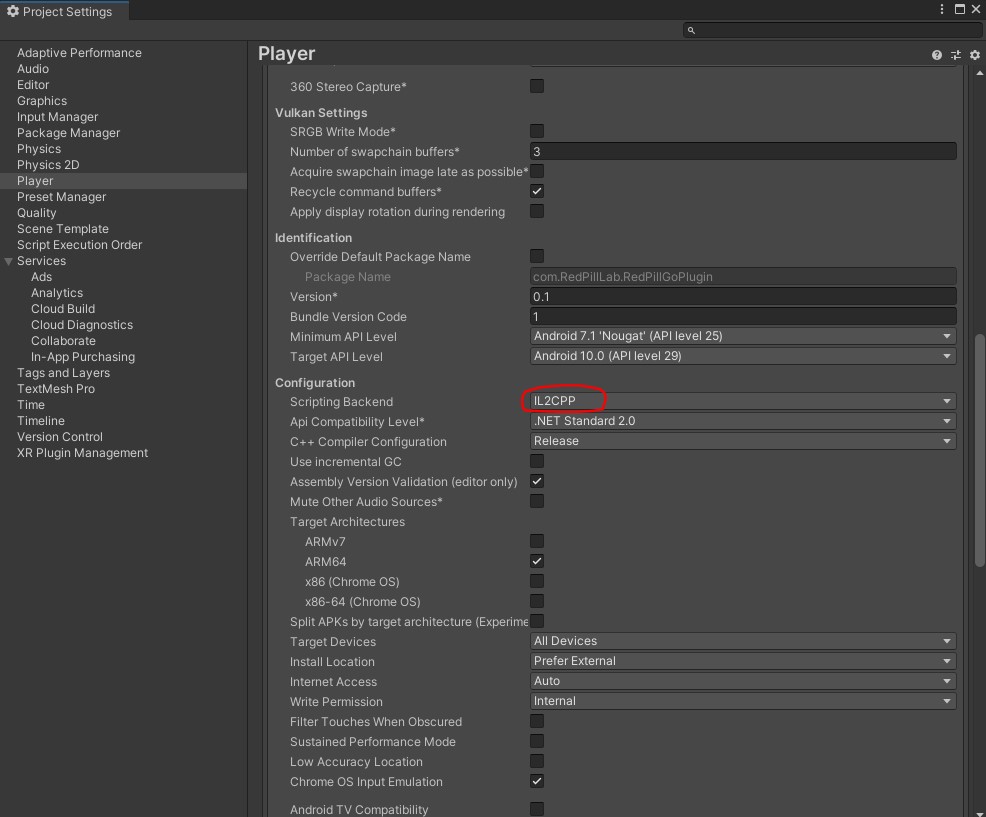Screen dimensions: 986x817
Task: Select Quality in the settings list
Action: tap(37, 213)
